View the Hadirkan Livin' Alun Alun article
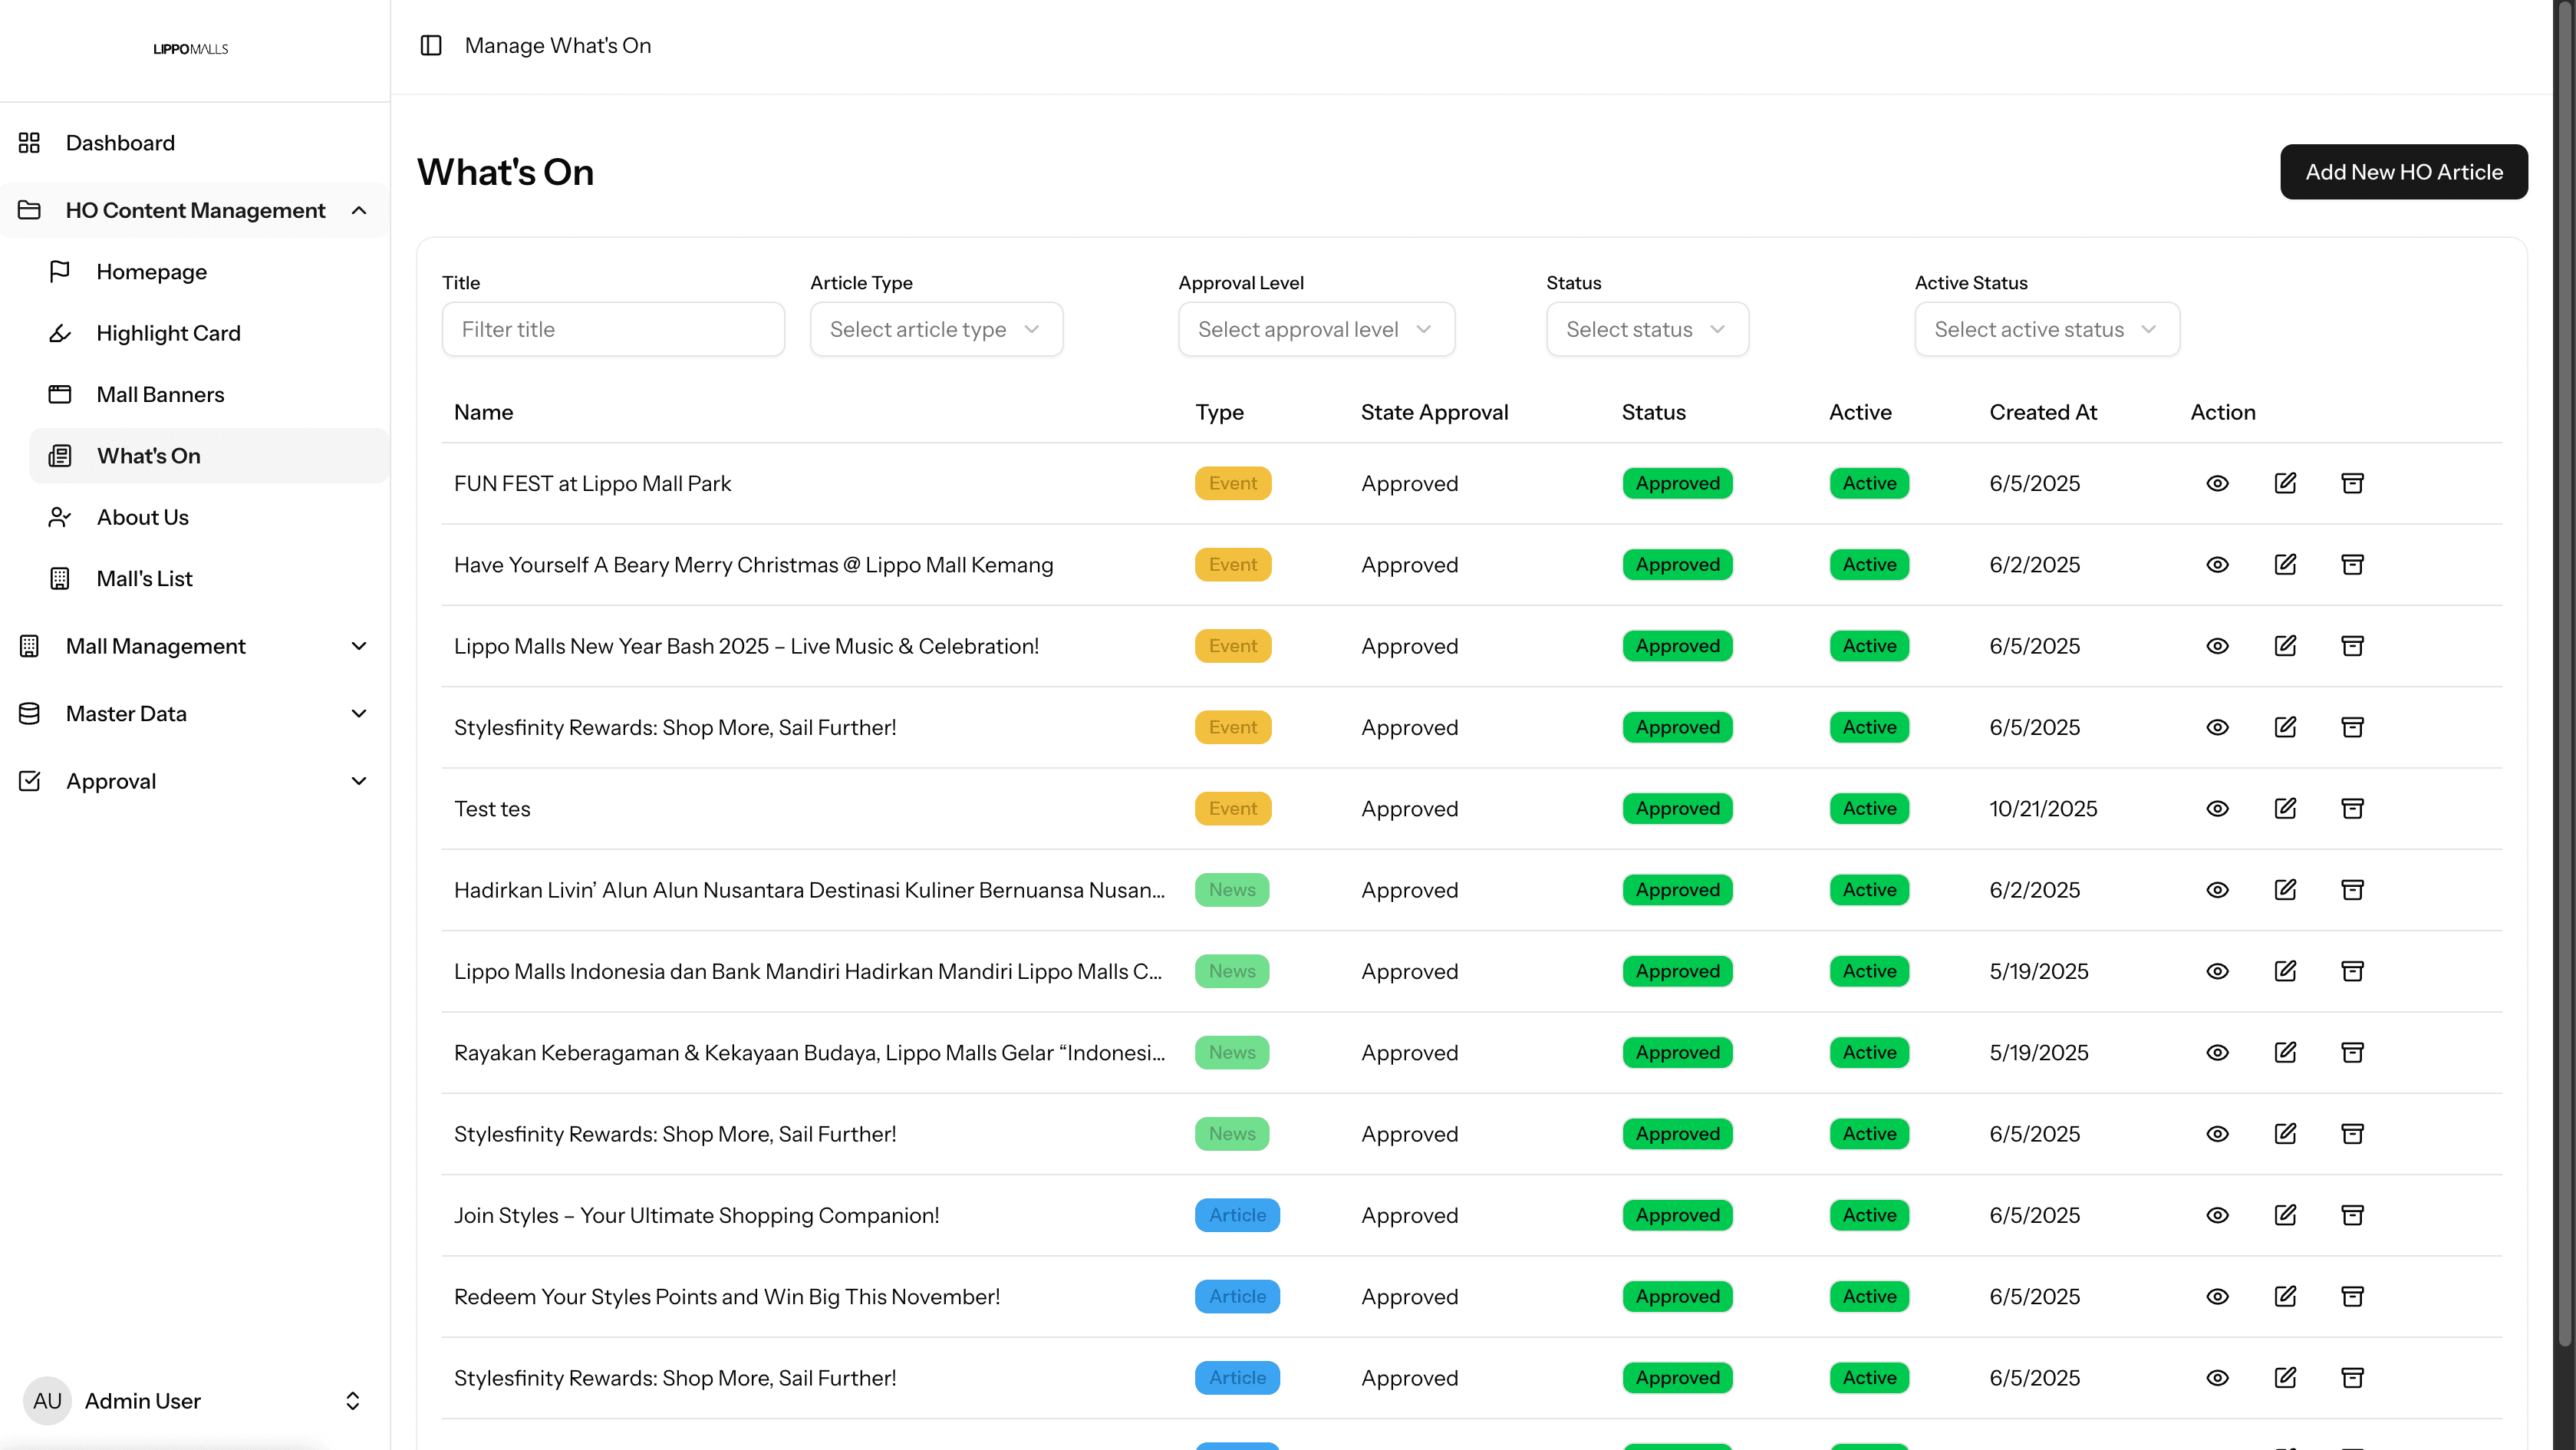The image size is (2576, 1450). [x=2217, y=890]
